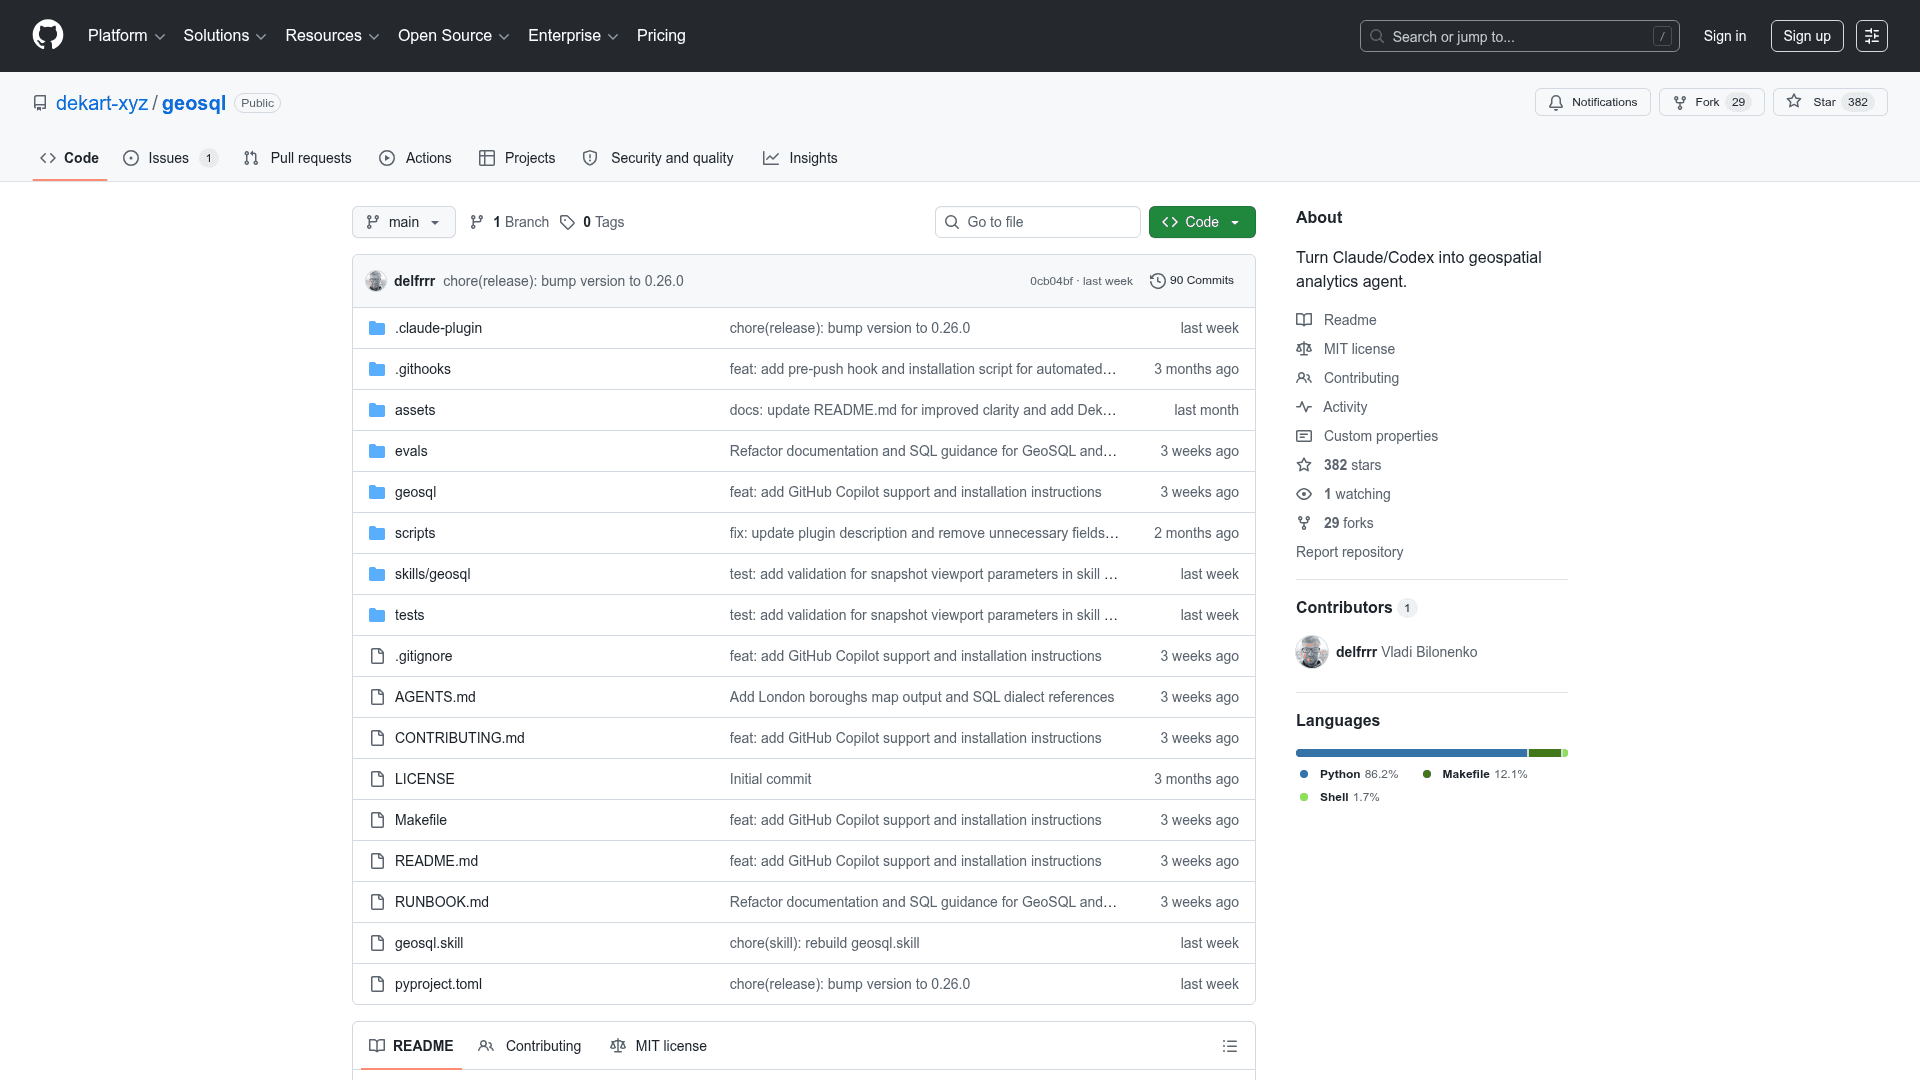This screenshot has width=1920, height=1080.
Task: Star the geosql repository
Action: [1813, 102]
